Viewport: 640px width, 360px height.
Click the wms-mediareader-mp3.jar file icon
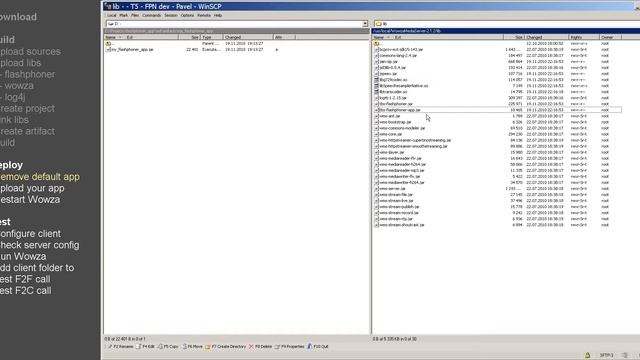click(376, 170)
